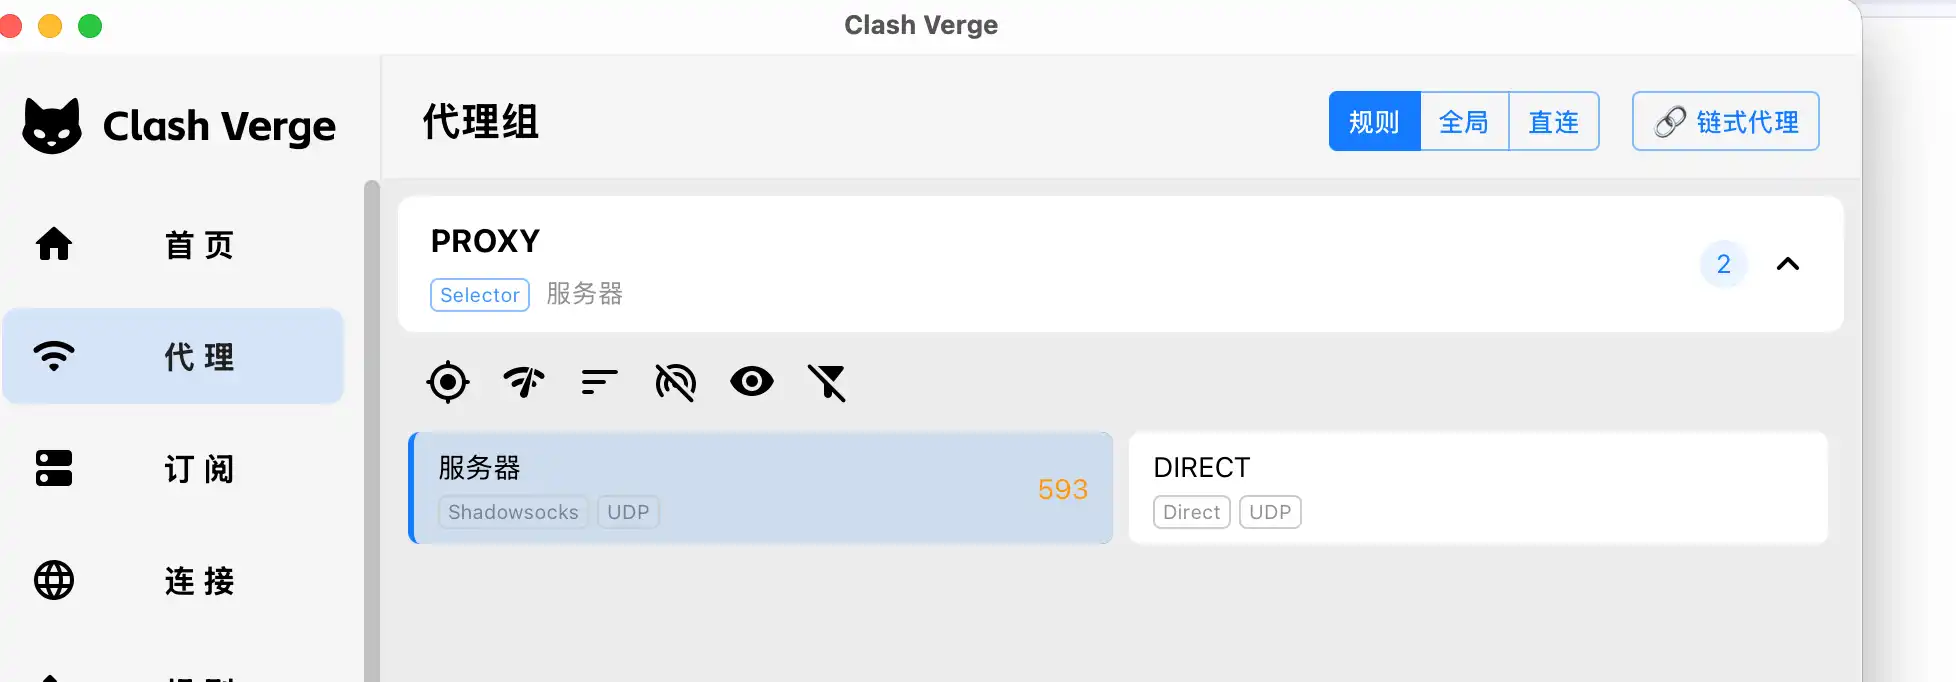Image resolution: width=1956 pixels, height=682 pixels.
Task: Click the locate current proxy node icon
Action: pyautogui.click(x=448, y=382)
